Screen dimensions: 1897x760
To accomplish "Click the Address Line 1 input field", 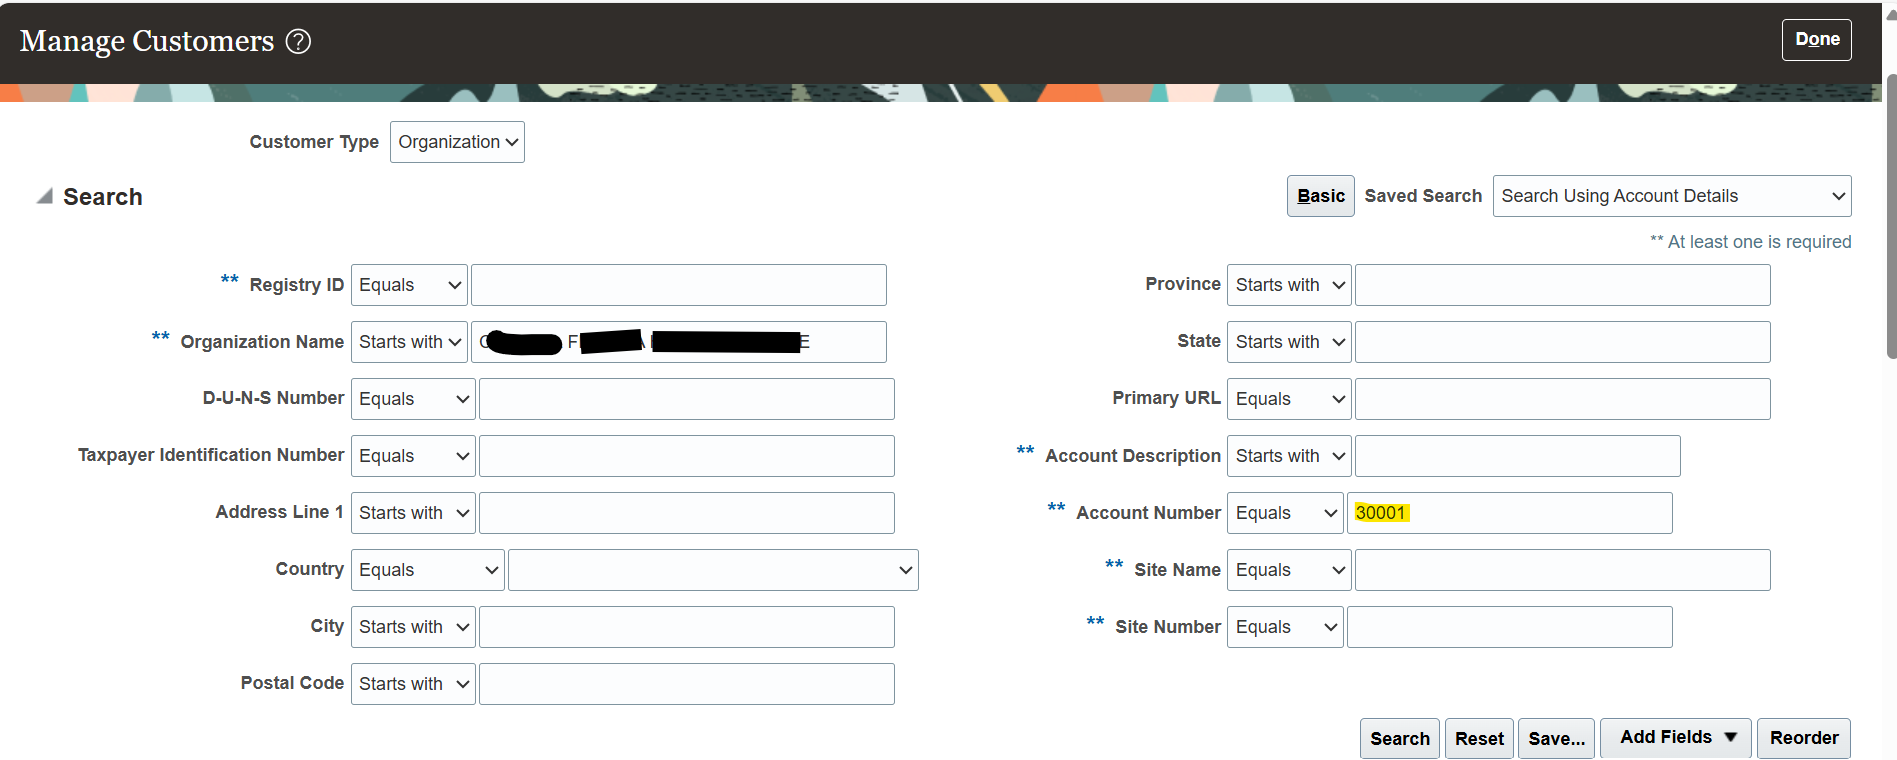I will coord(686,513).
